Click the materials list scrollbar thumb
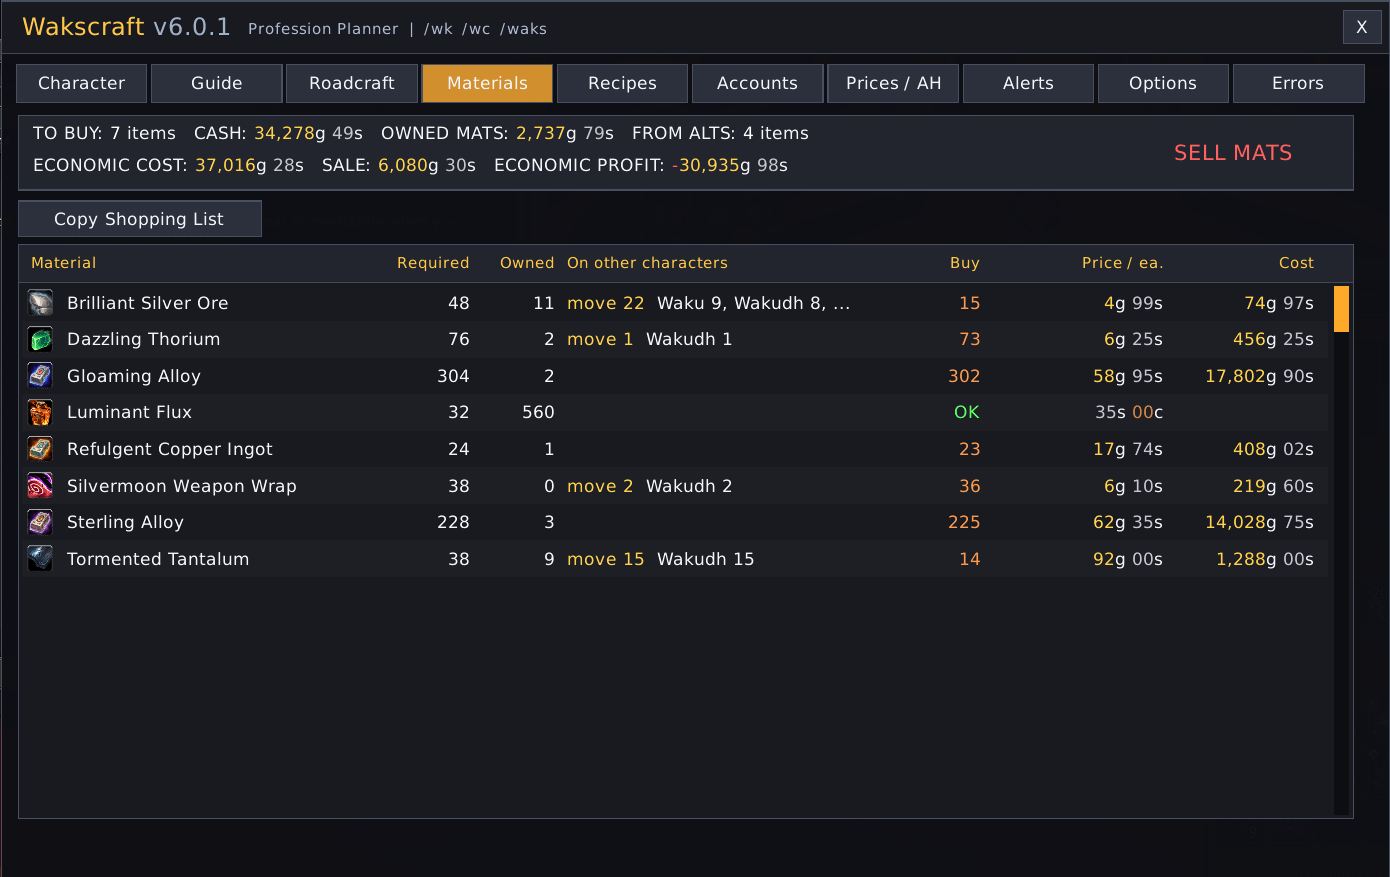This screenshot has width=1390, height=877. click(x=1341, y=309)
